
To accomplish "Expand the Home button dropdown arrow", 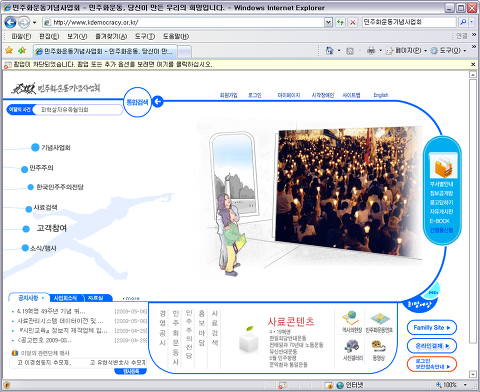I will [x=339, y=51].
